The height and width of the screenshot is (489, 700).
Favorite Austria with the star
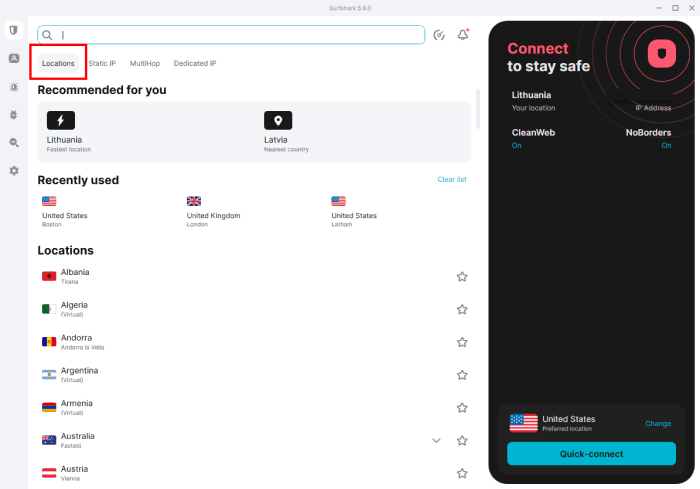(462, 473)
